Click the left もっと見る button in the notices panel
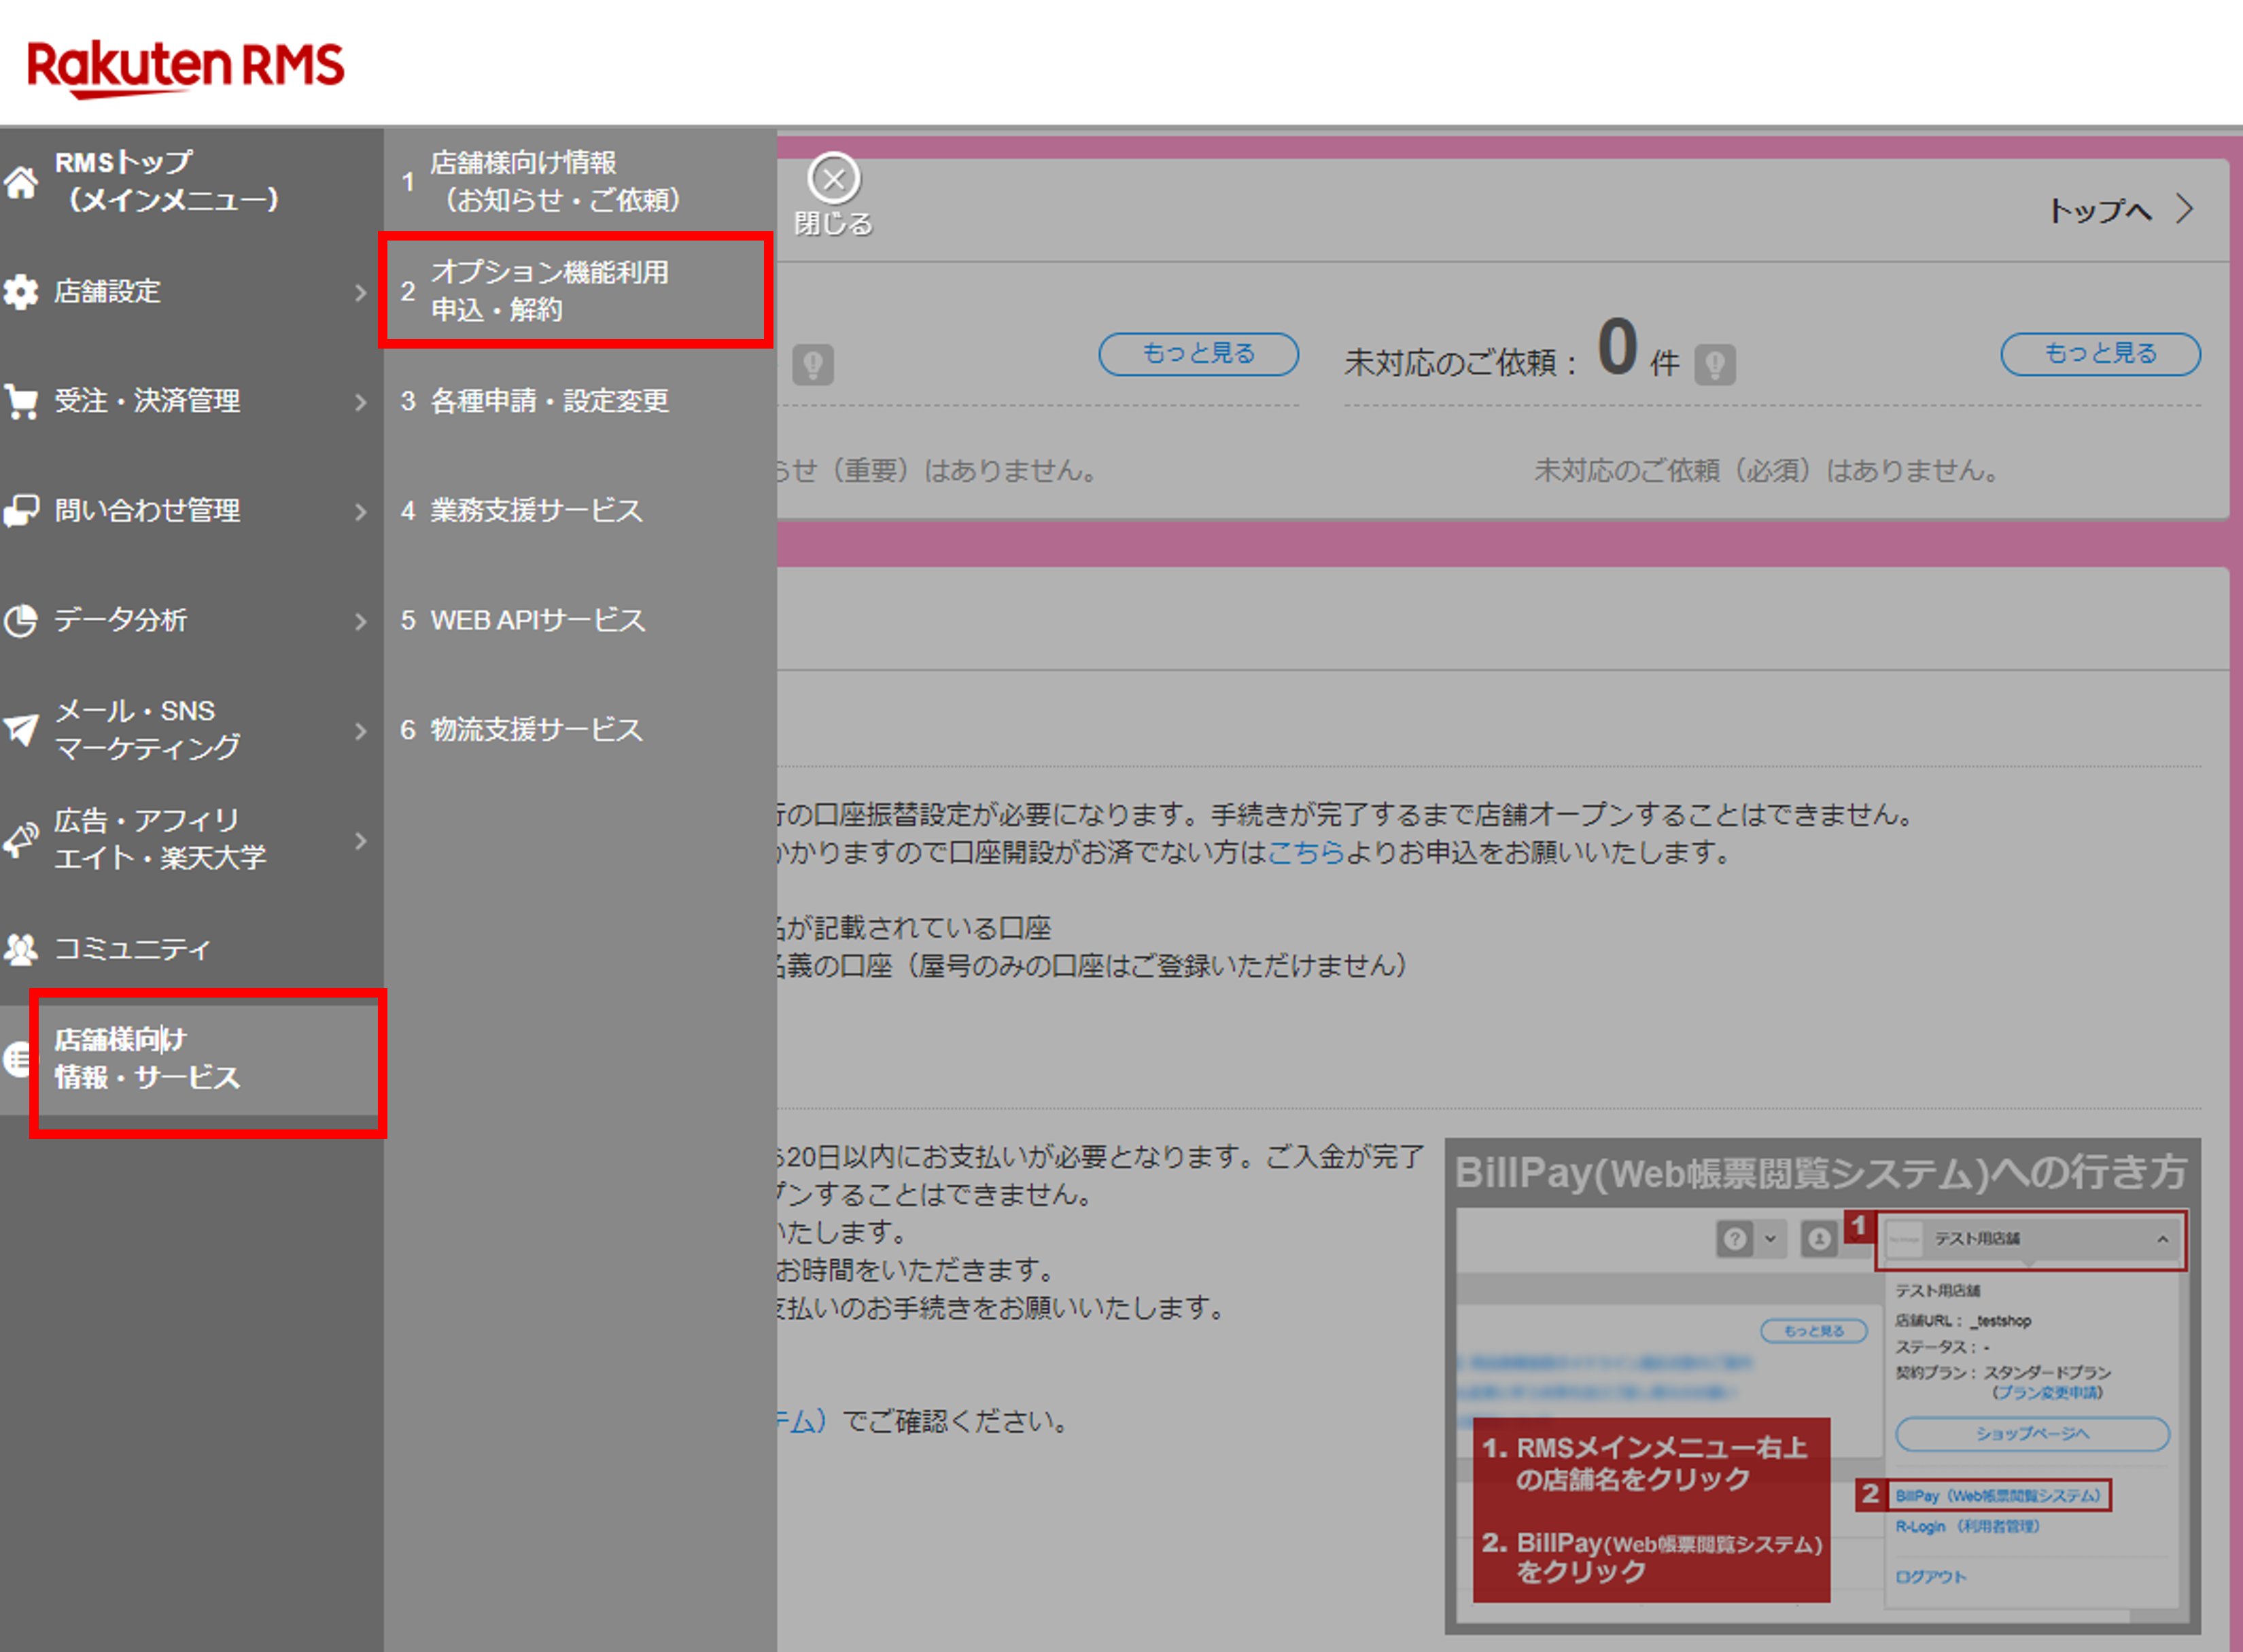 click(x=1198, y=354)
